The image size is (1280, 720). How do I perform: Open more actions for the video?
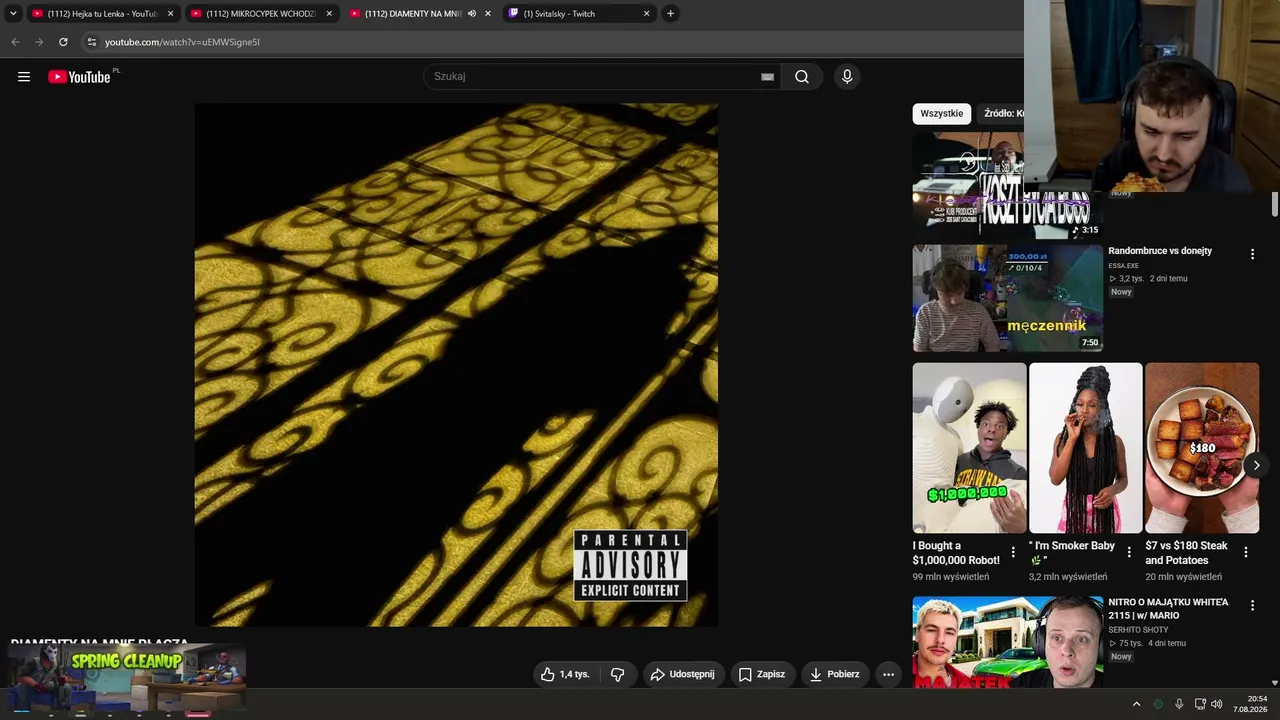coord(888,674)
